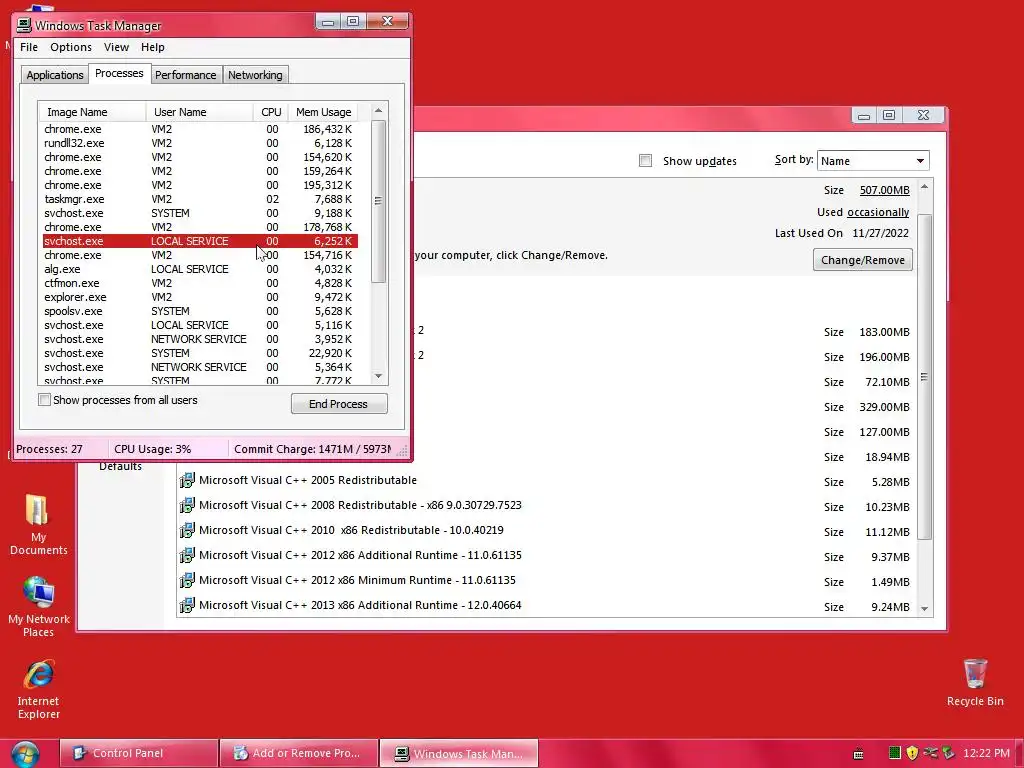Click the programs list scrollbar thumb

[924, 377]
